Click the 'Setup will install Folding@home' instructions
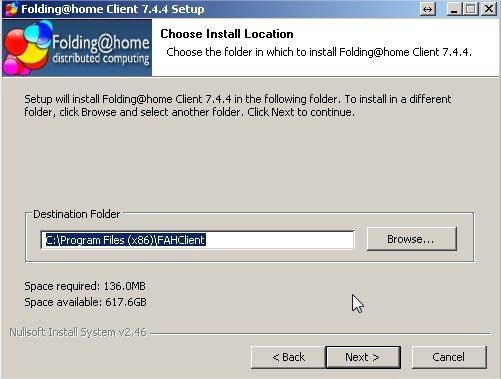 [x=238, y=105]
